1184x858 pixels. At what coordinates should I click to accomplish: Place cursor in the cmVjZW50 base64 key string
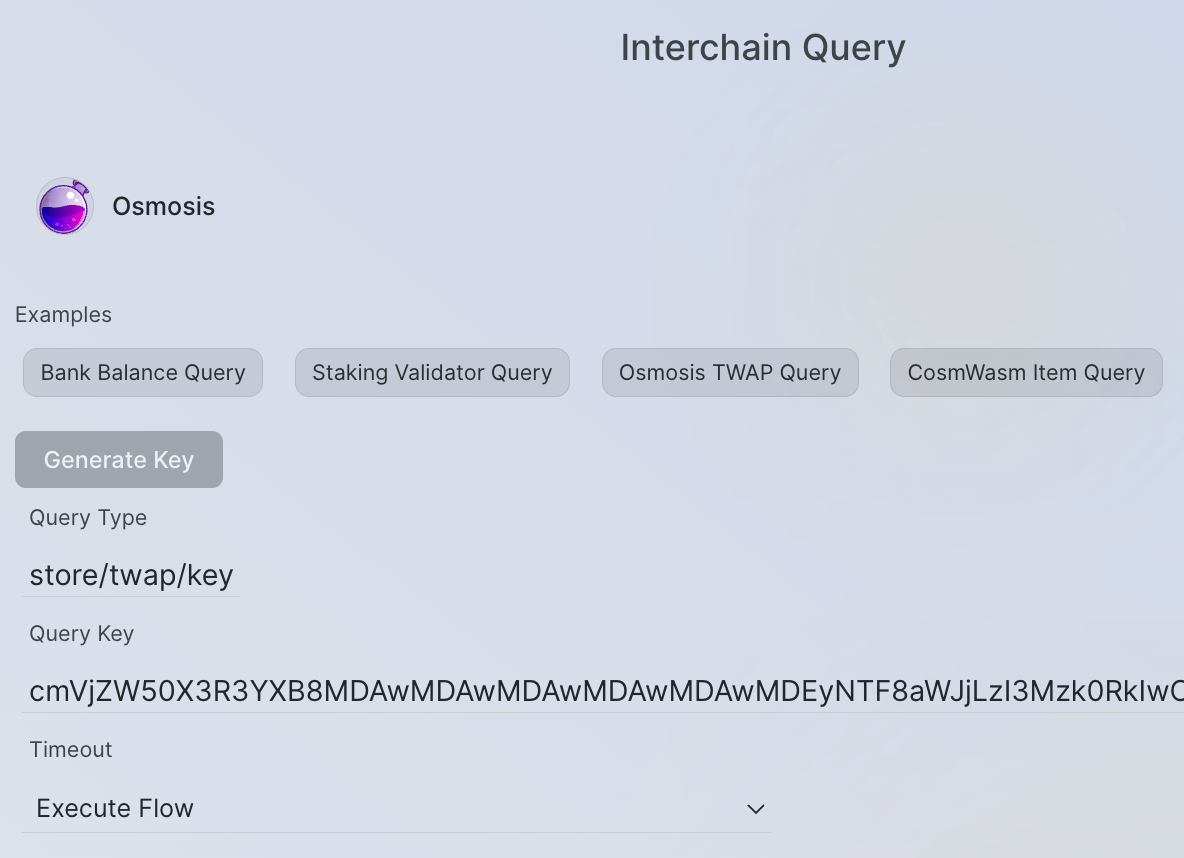click(x=400, y=692)
